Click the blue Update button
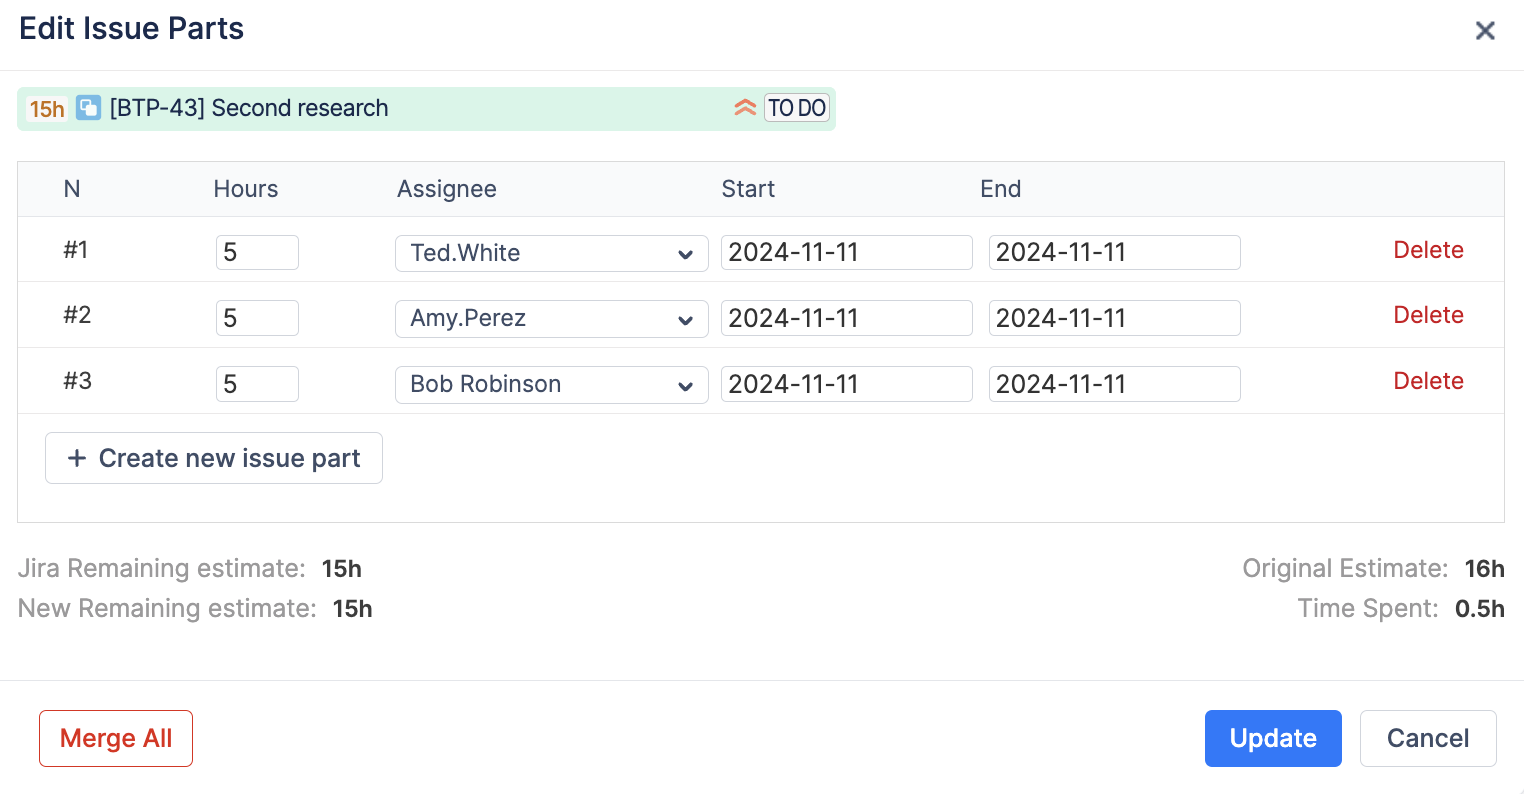 (1272, 739)
